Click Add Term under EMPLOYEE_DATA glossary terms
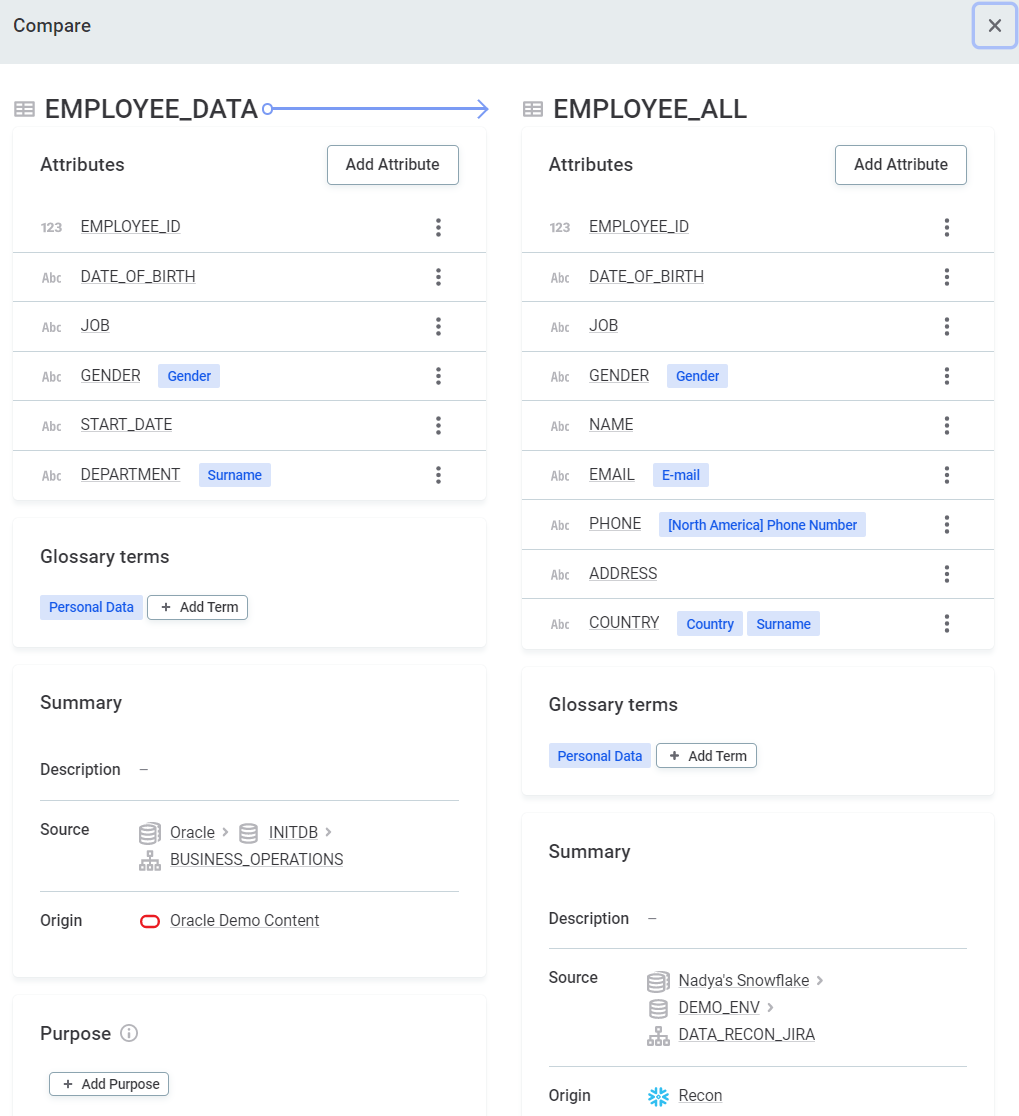 pos(198,607)
